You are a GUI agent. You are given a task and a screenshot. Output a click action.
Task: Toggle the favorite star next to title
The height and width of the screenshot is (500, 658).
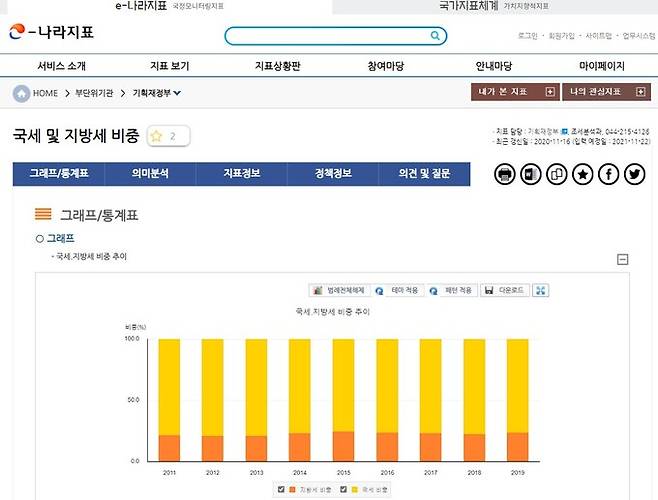[157, 136]
